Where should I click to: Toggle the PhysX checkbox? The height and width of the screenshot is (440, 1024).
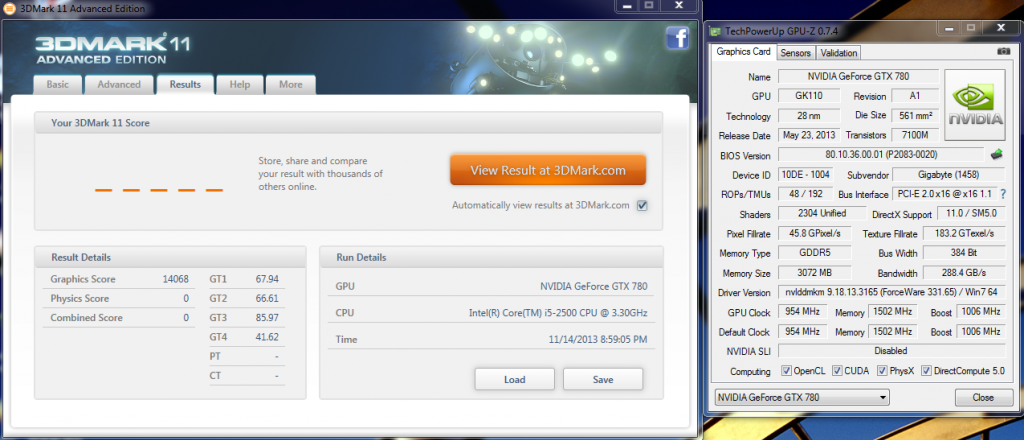882,371
